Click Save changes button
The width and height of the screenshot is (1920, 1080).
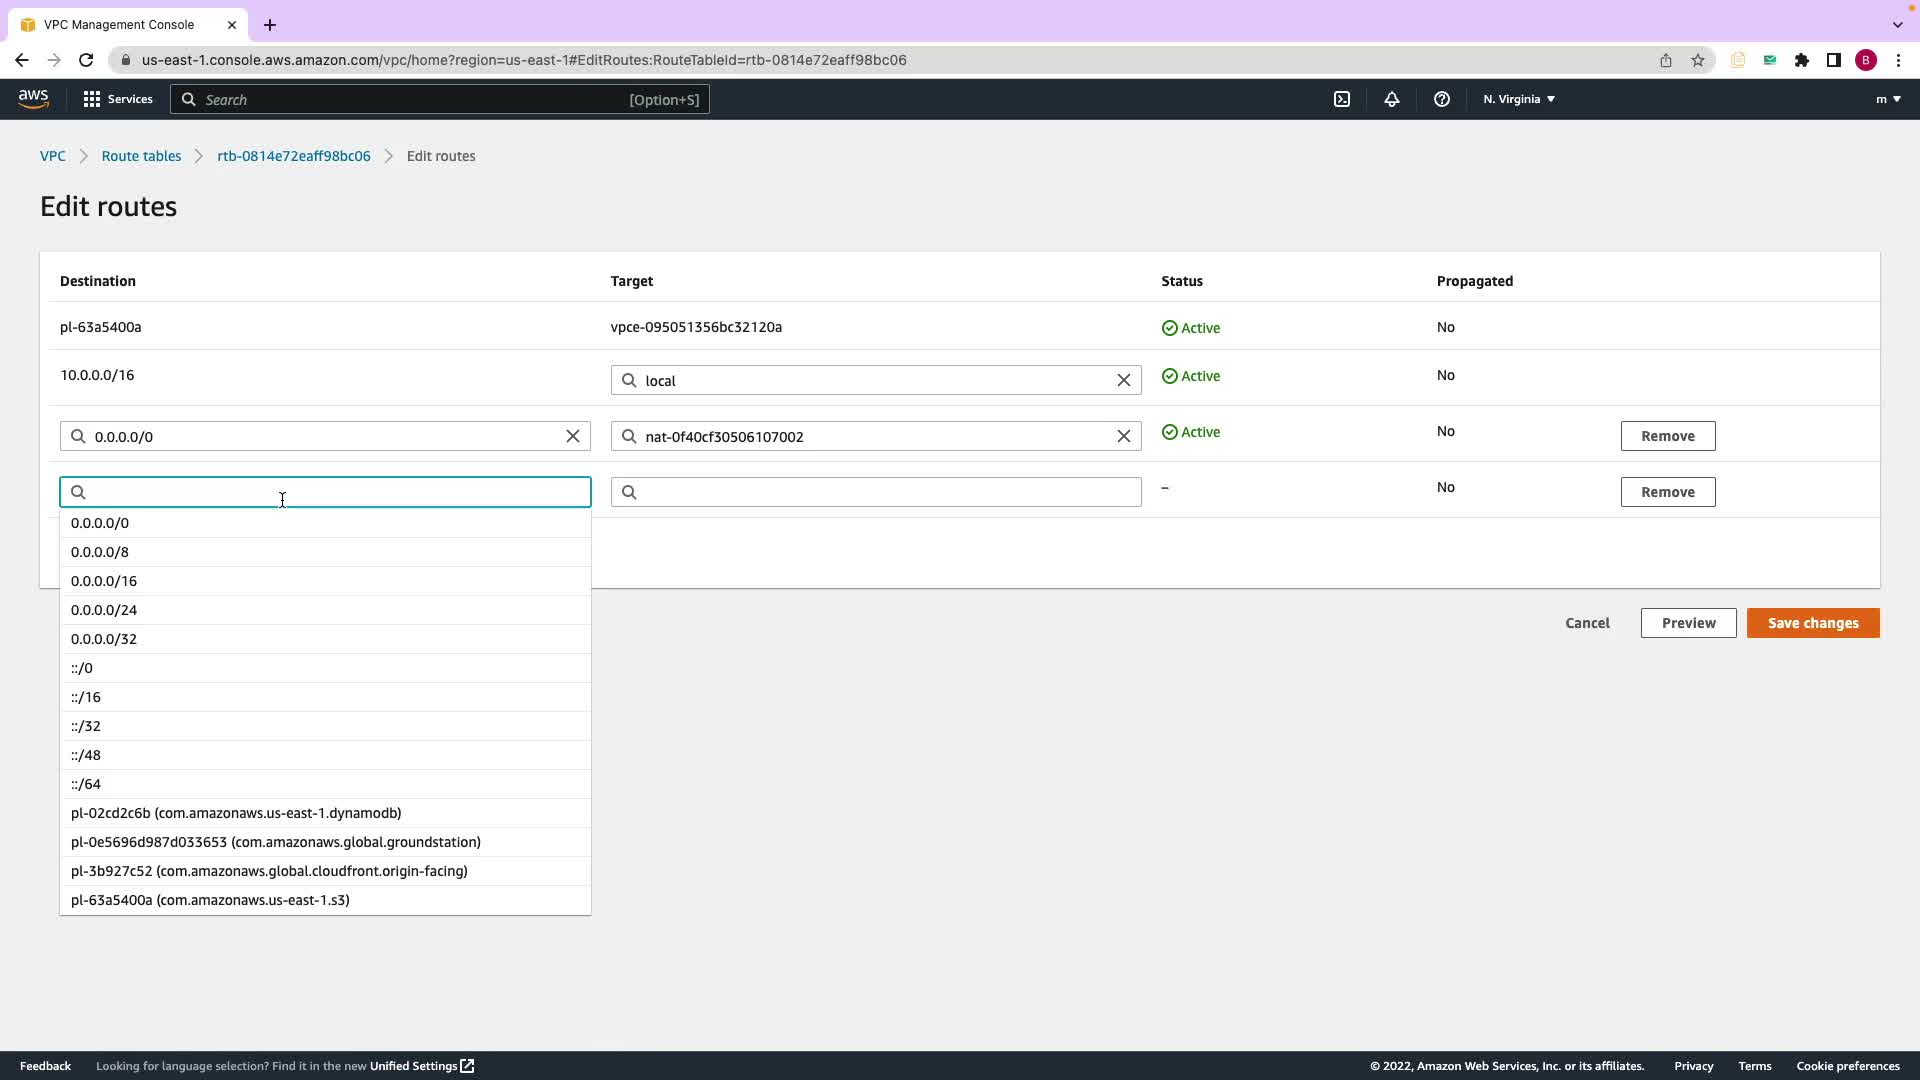(1812, 623)
